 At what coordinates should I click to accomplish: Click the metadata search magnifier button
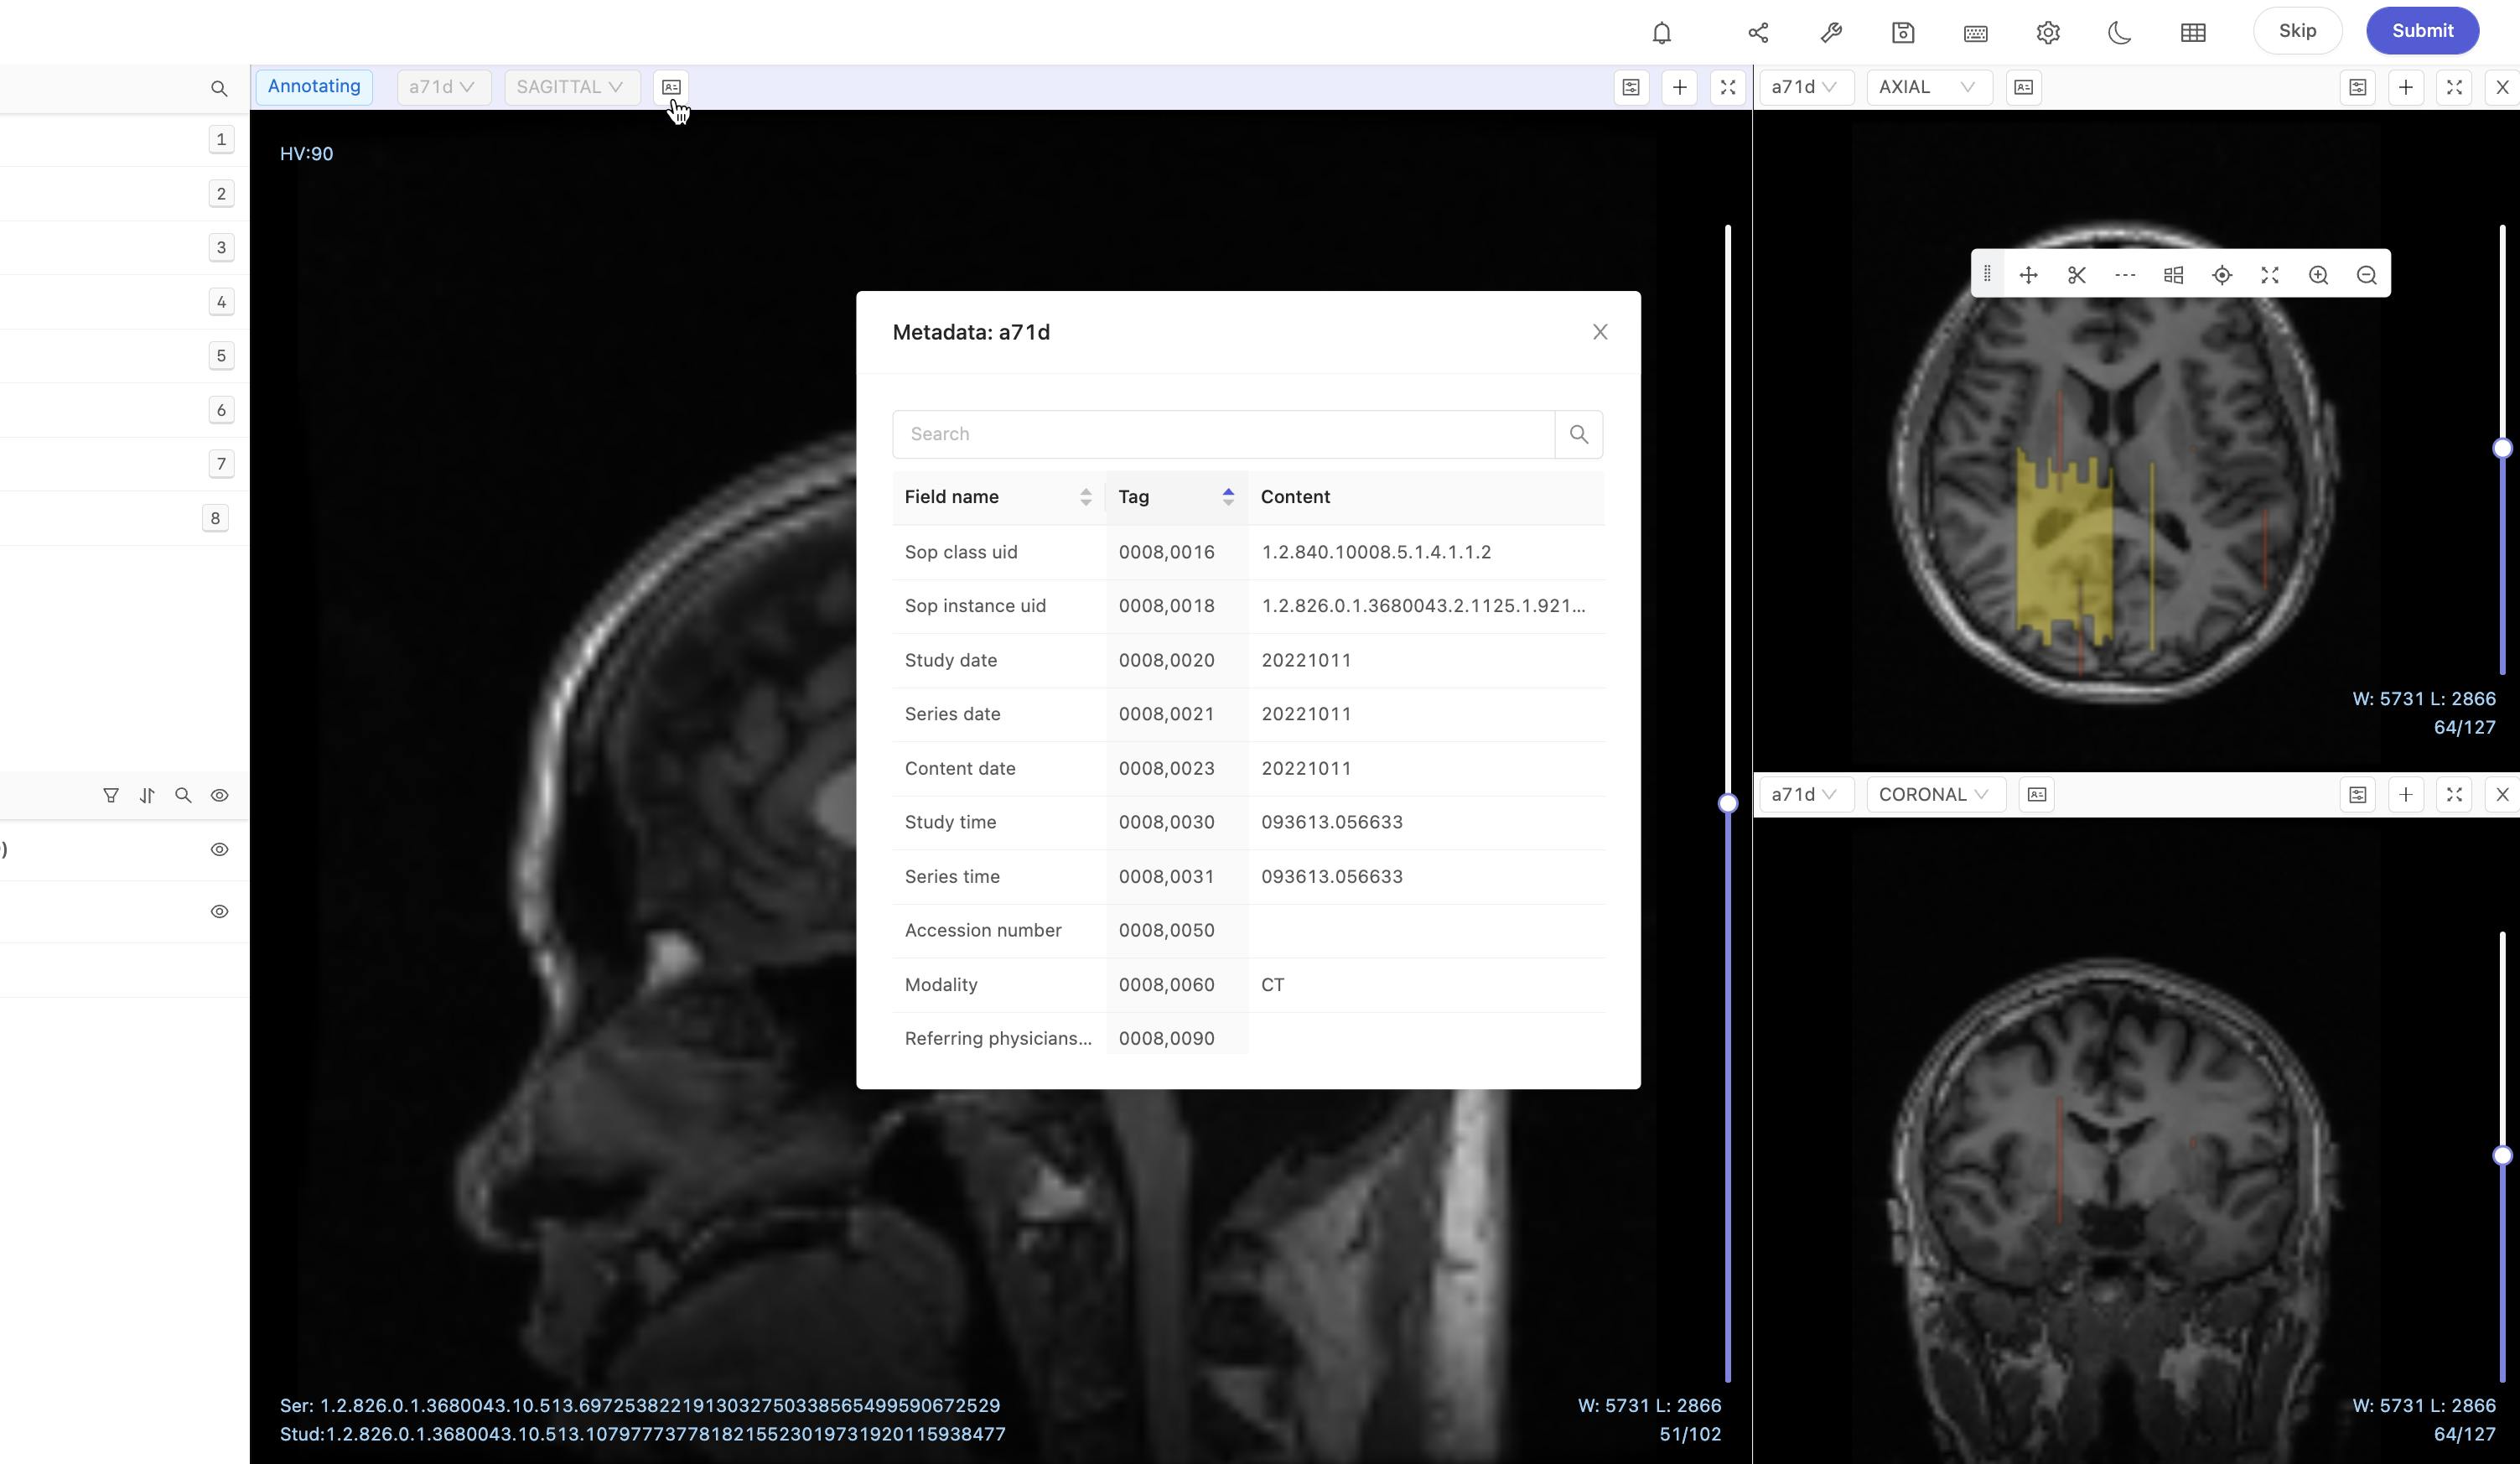tap(1579, 434)
